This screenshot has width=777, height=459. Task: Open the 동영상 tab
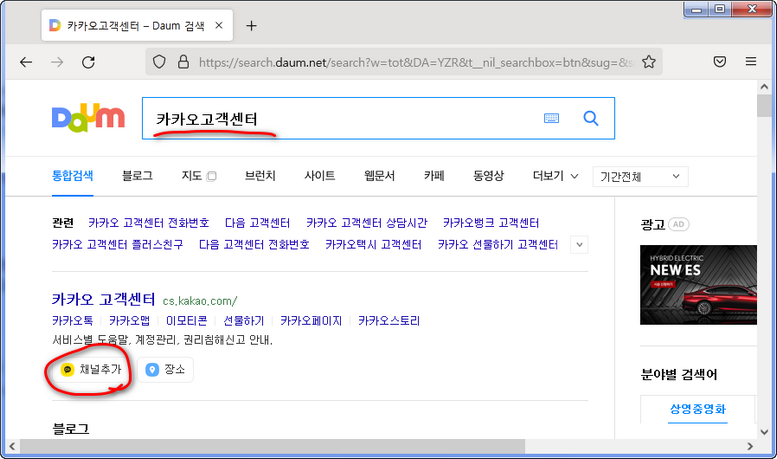click(x=489, y=175)
